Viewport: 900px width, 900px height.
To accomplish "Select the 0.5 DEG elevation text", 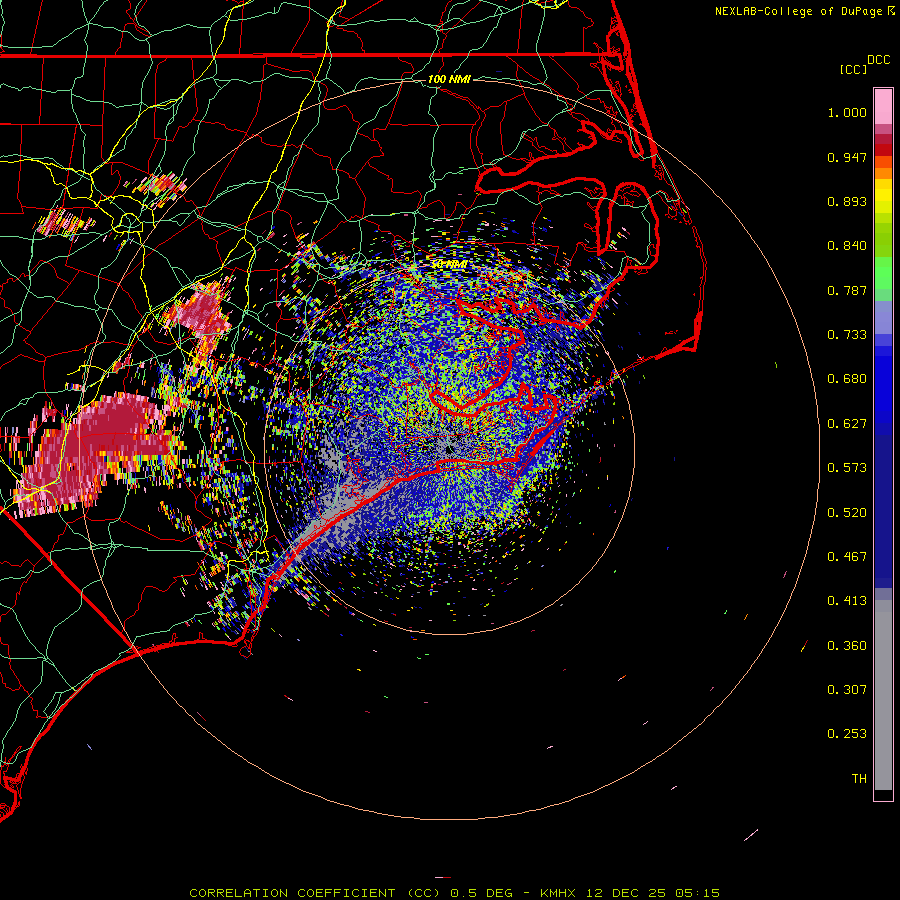I will 483,893.
